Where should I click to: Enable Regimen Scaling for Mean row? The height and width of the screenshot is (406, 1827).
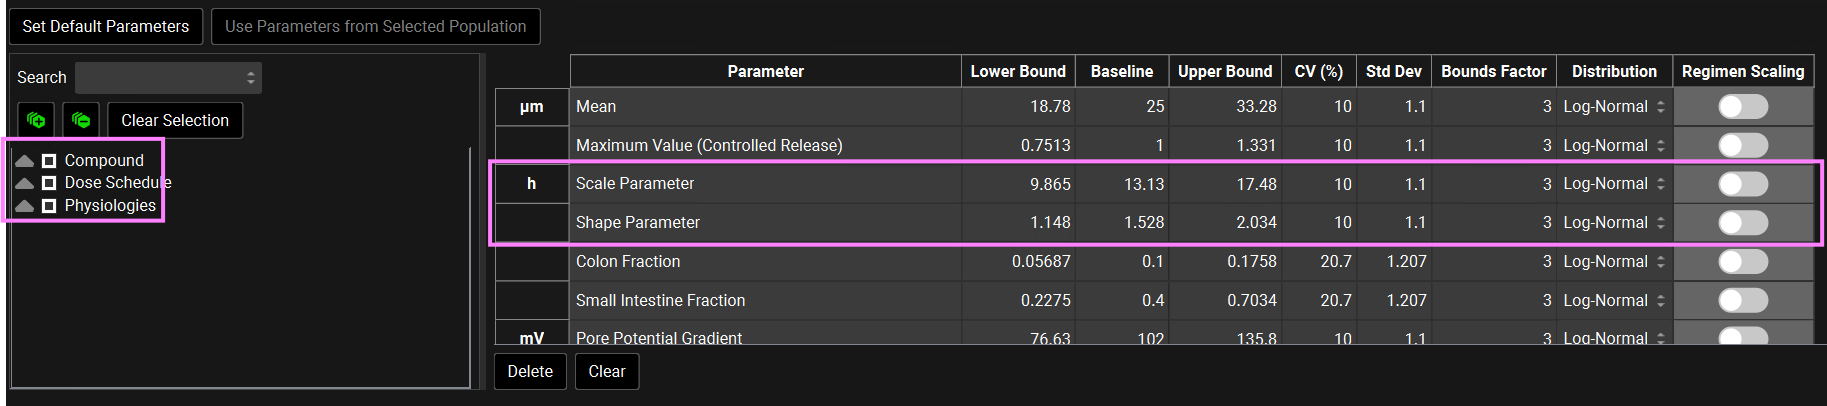[1743, 107]
